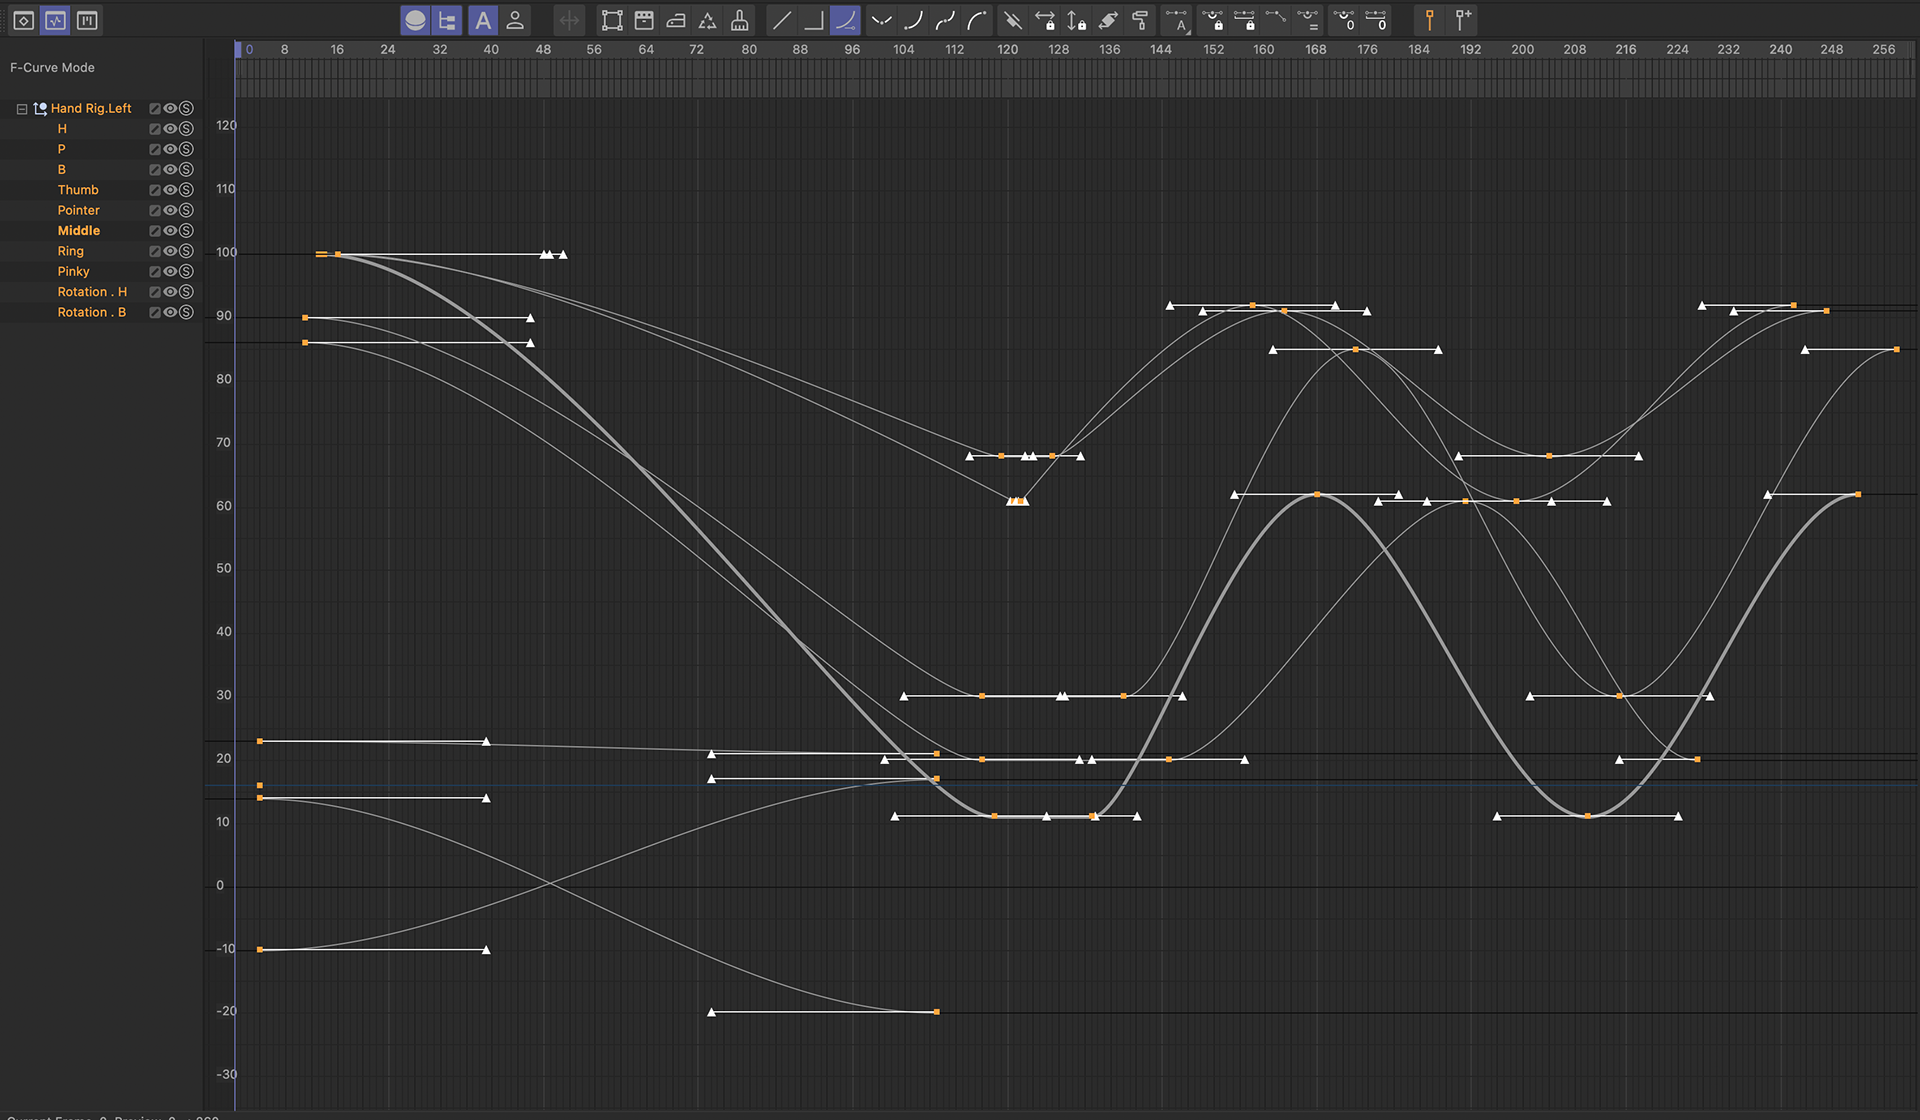Click the tangent equals sign icon
The image size is (1920, 1120).
pyautogui.click(x=1308, y=20)
